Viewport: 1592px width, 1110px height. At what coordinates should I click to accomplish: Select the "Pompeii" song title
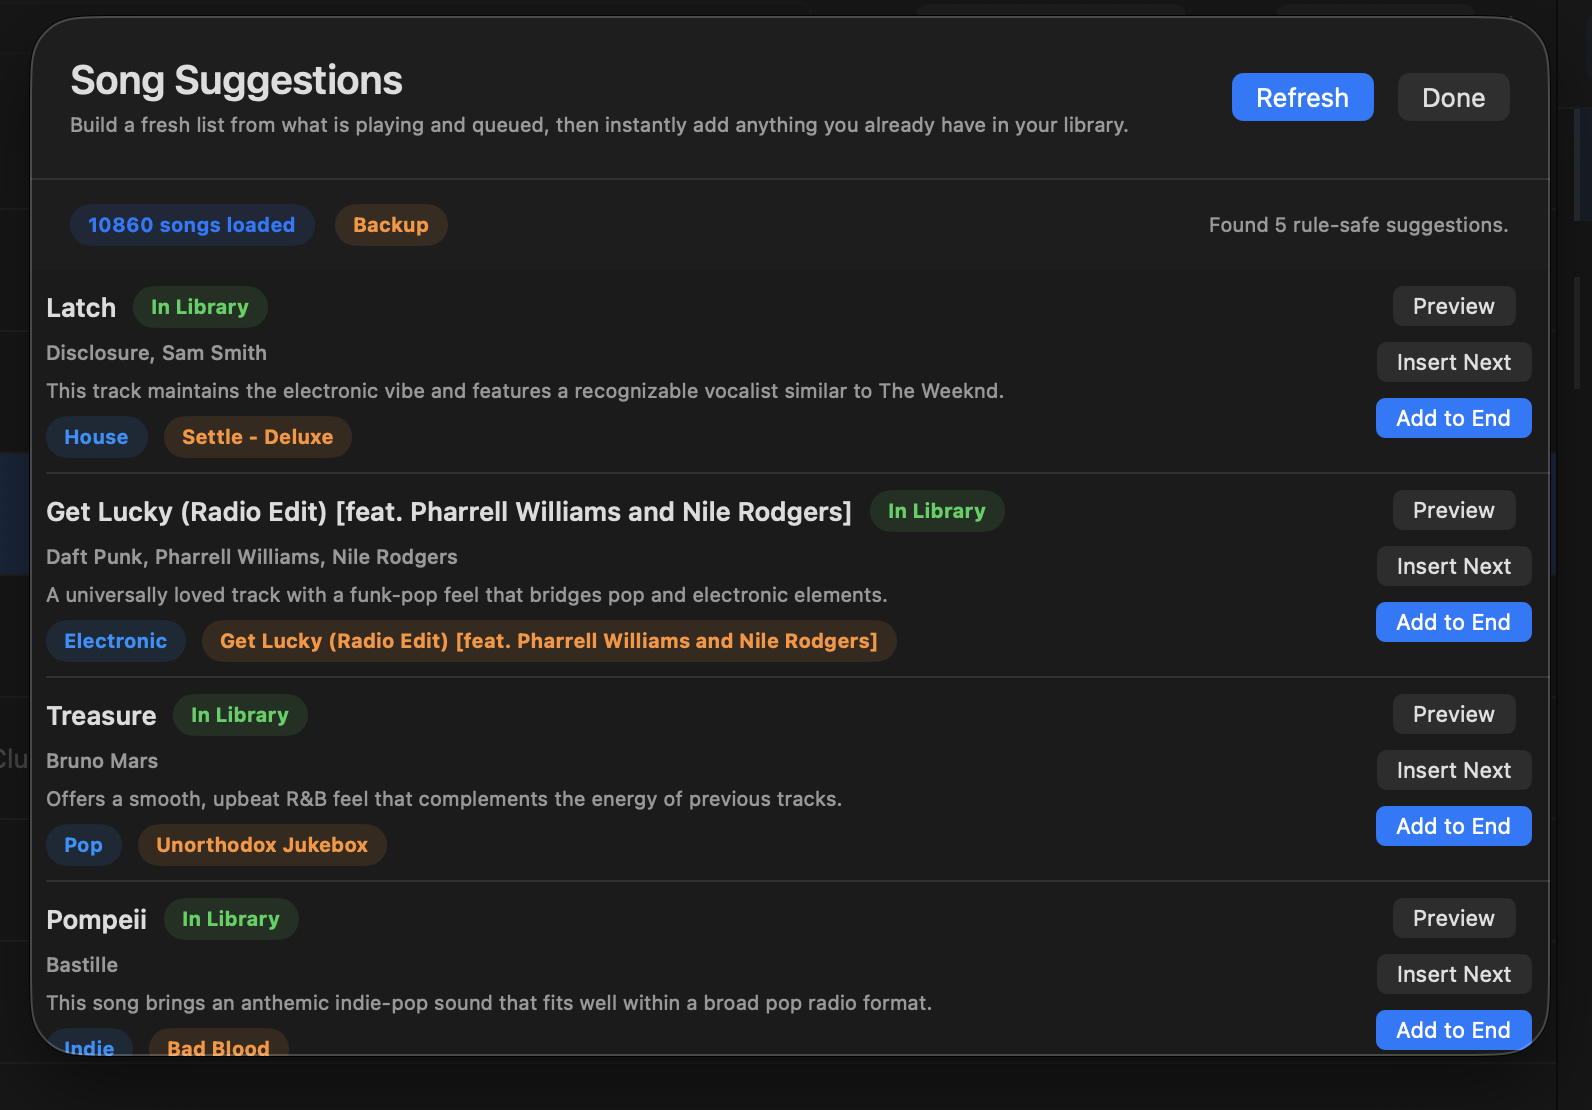[96, 920]
